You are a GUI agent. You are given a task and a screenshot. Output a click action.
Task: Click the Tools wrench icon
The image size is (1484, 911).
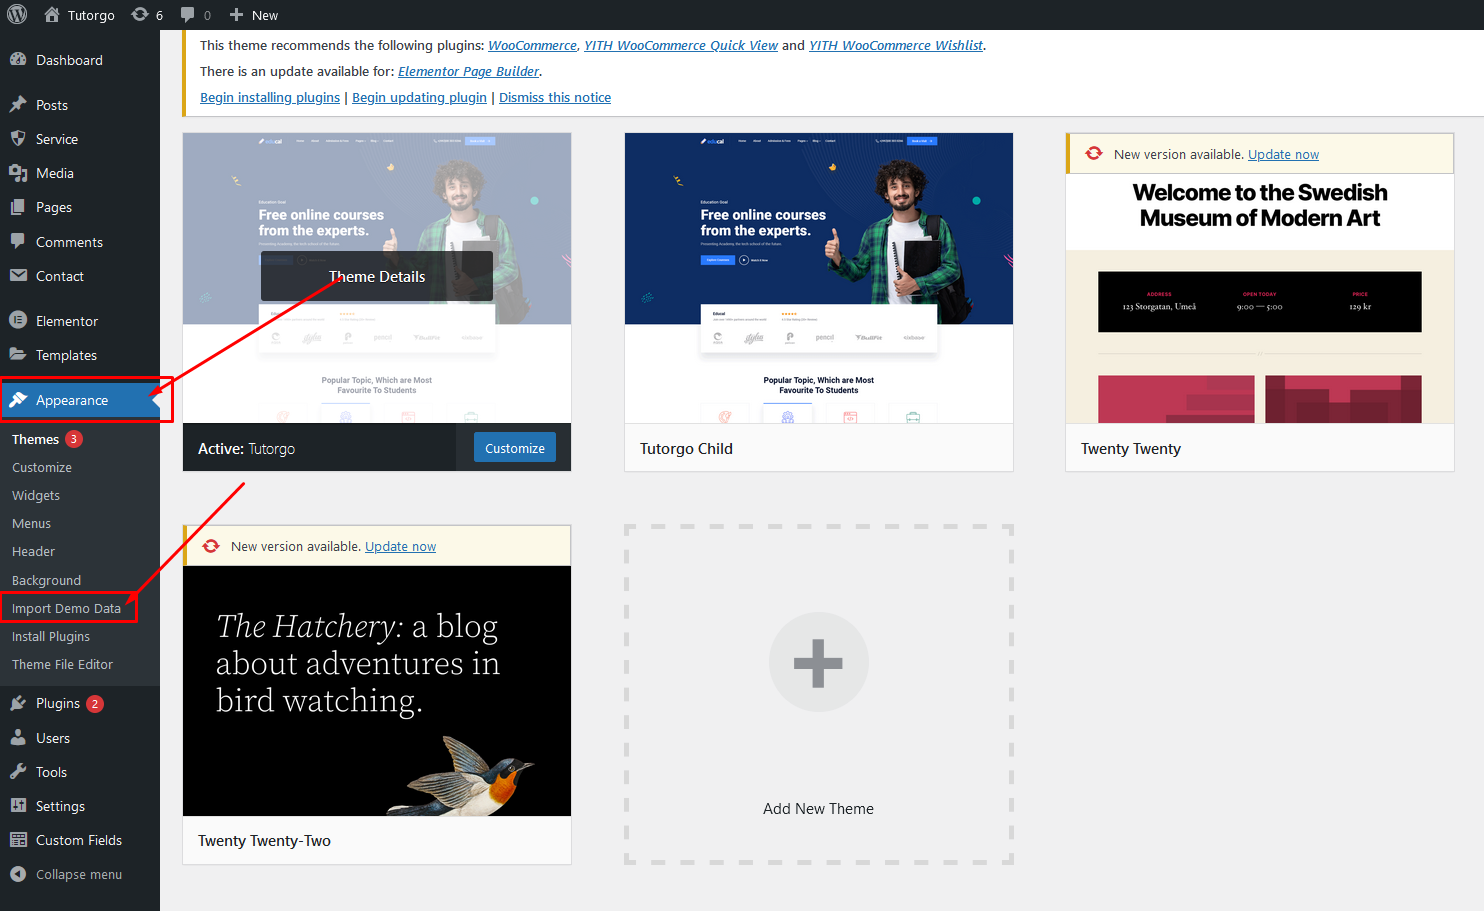click(x=18, y=772)
